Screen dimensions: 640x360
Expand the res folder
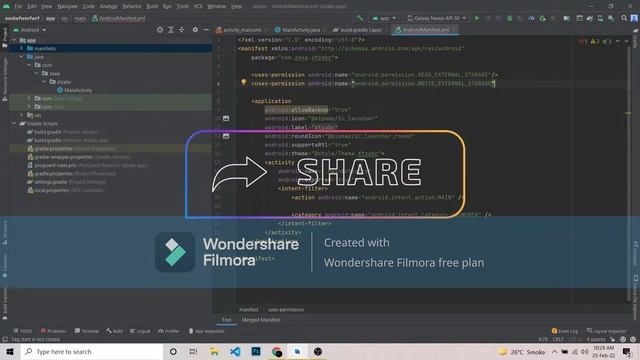click(22, 115)
